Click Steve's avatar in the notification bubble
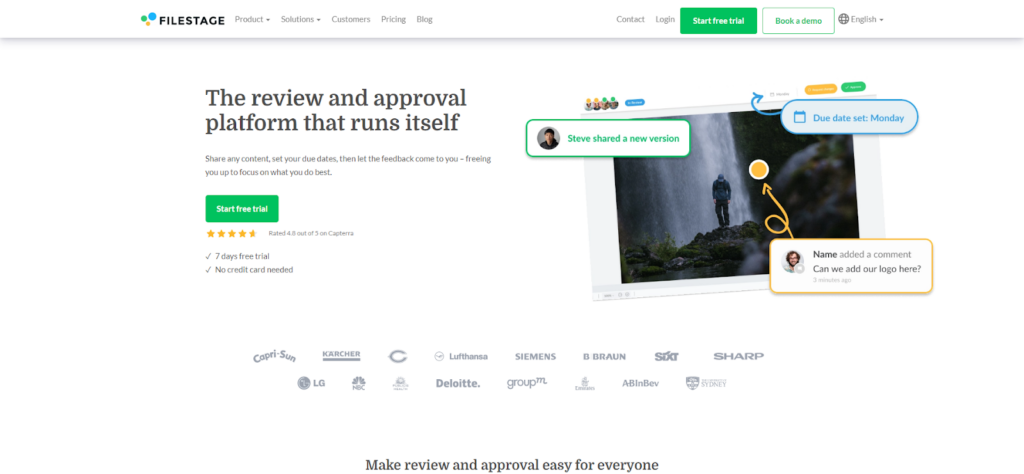The image size is (1024, 474). (x=548, y=138)
